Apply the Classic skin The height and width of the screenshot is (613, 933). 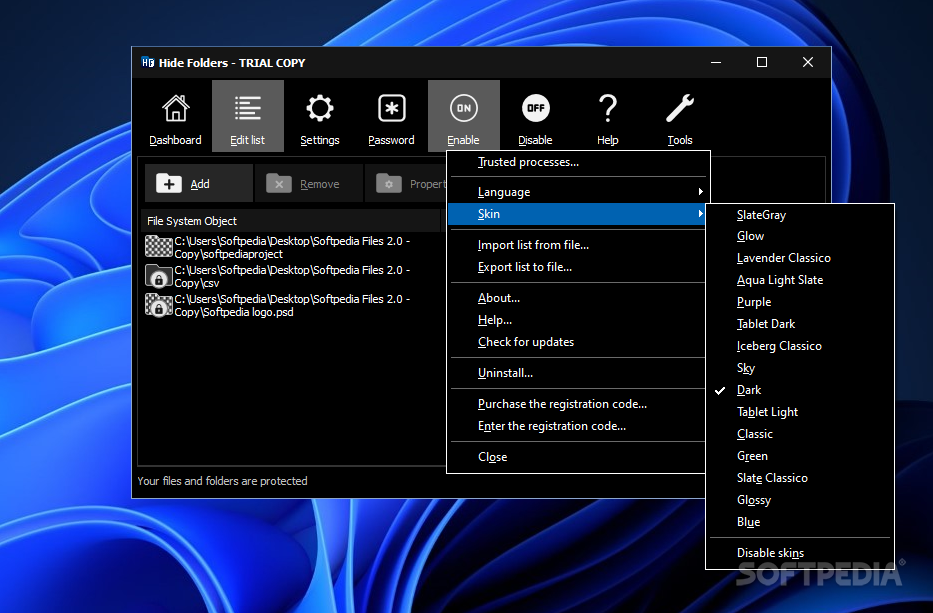point(800,434)
